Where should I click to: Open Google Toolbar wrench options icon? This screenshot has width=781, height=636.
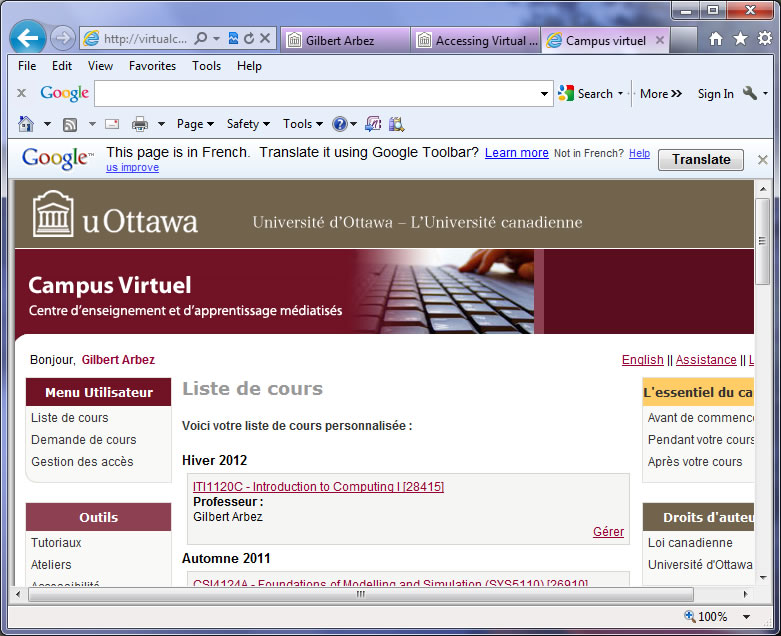click(750, 93)
